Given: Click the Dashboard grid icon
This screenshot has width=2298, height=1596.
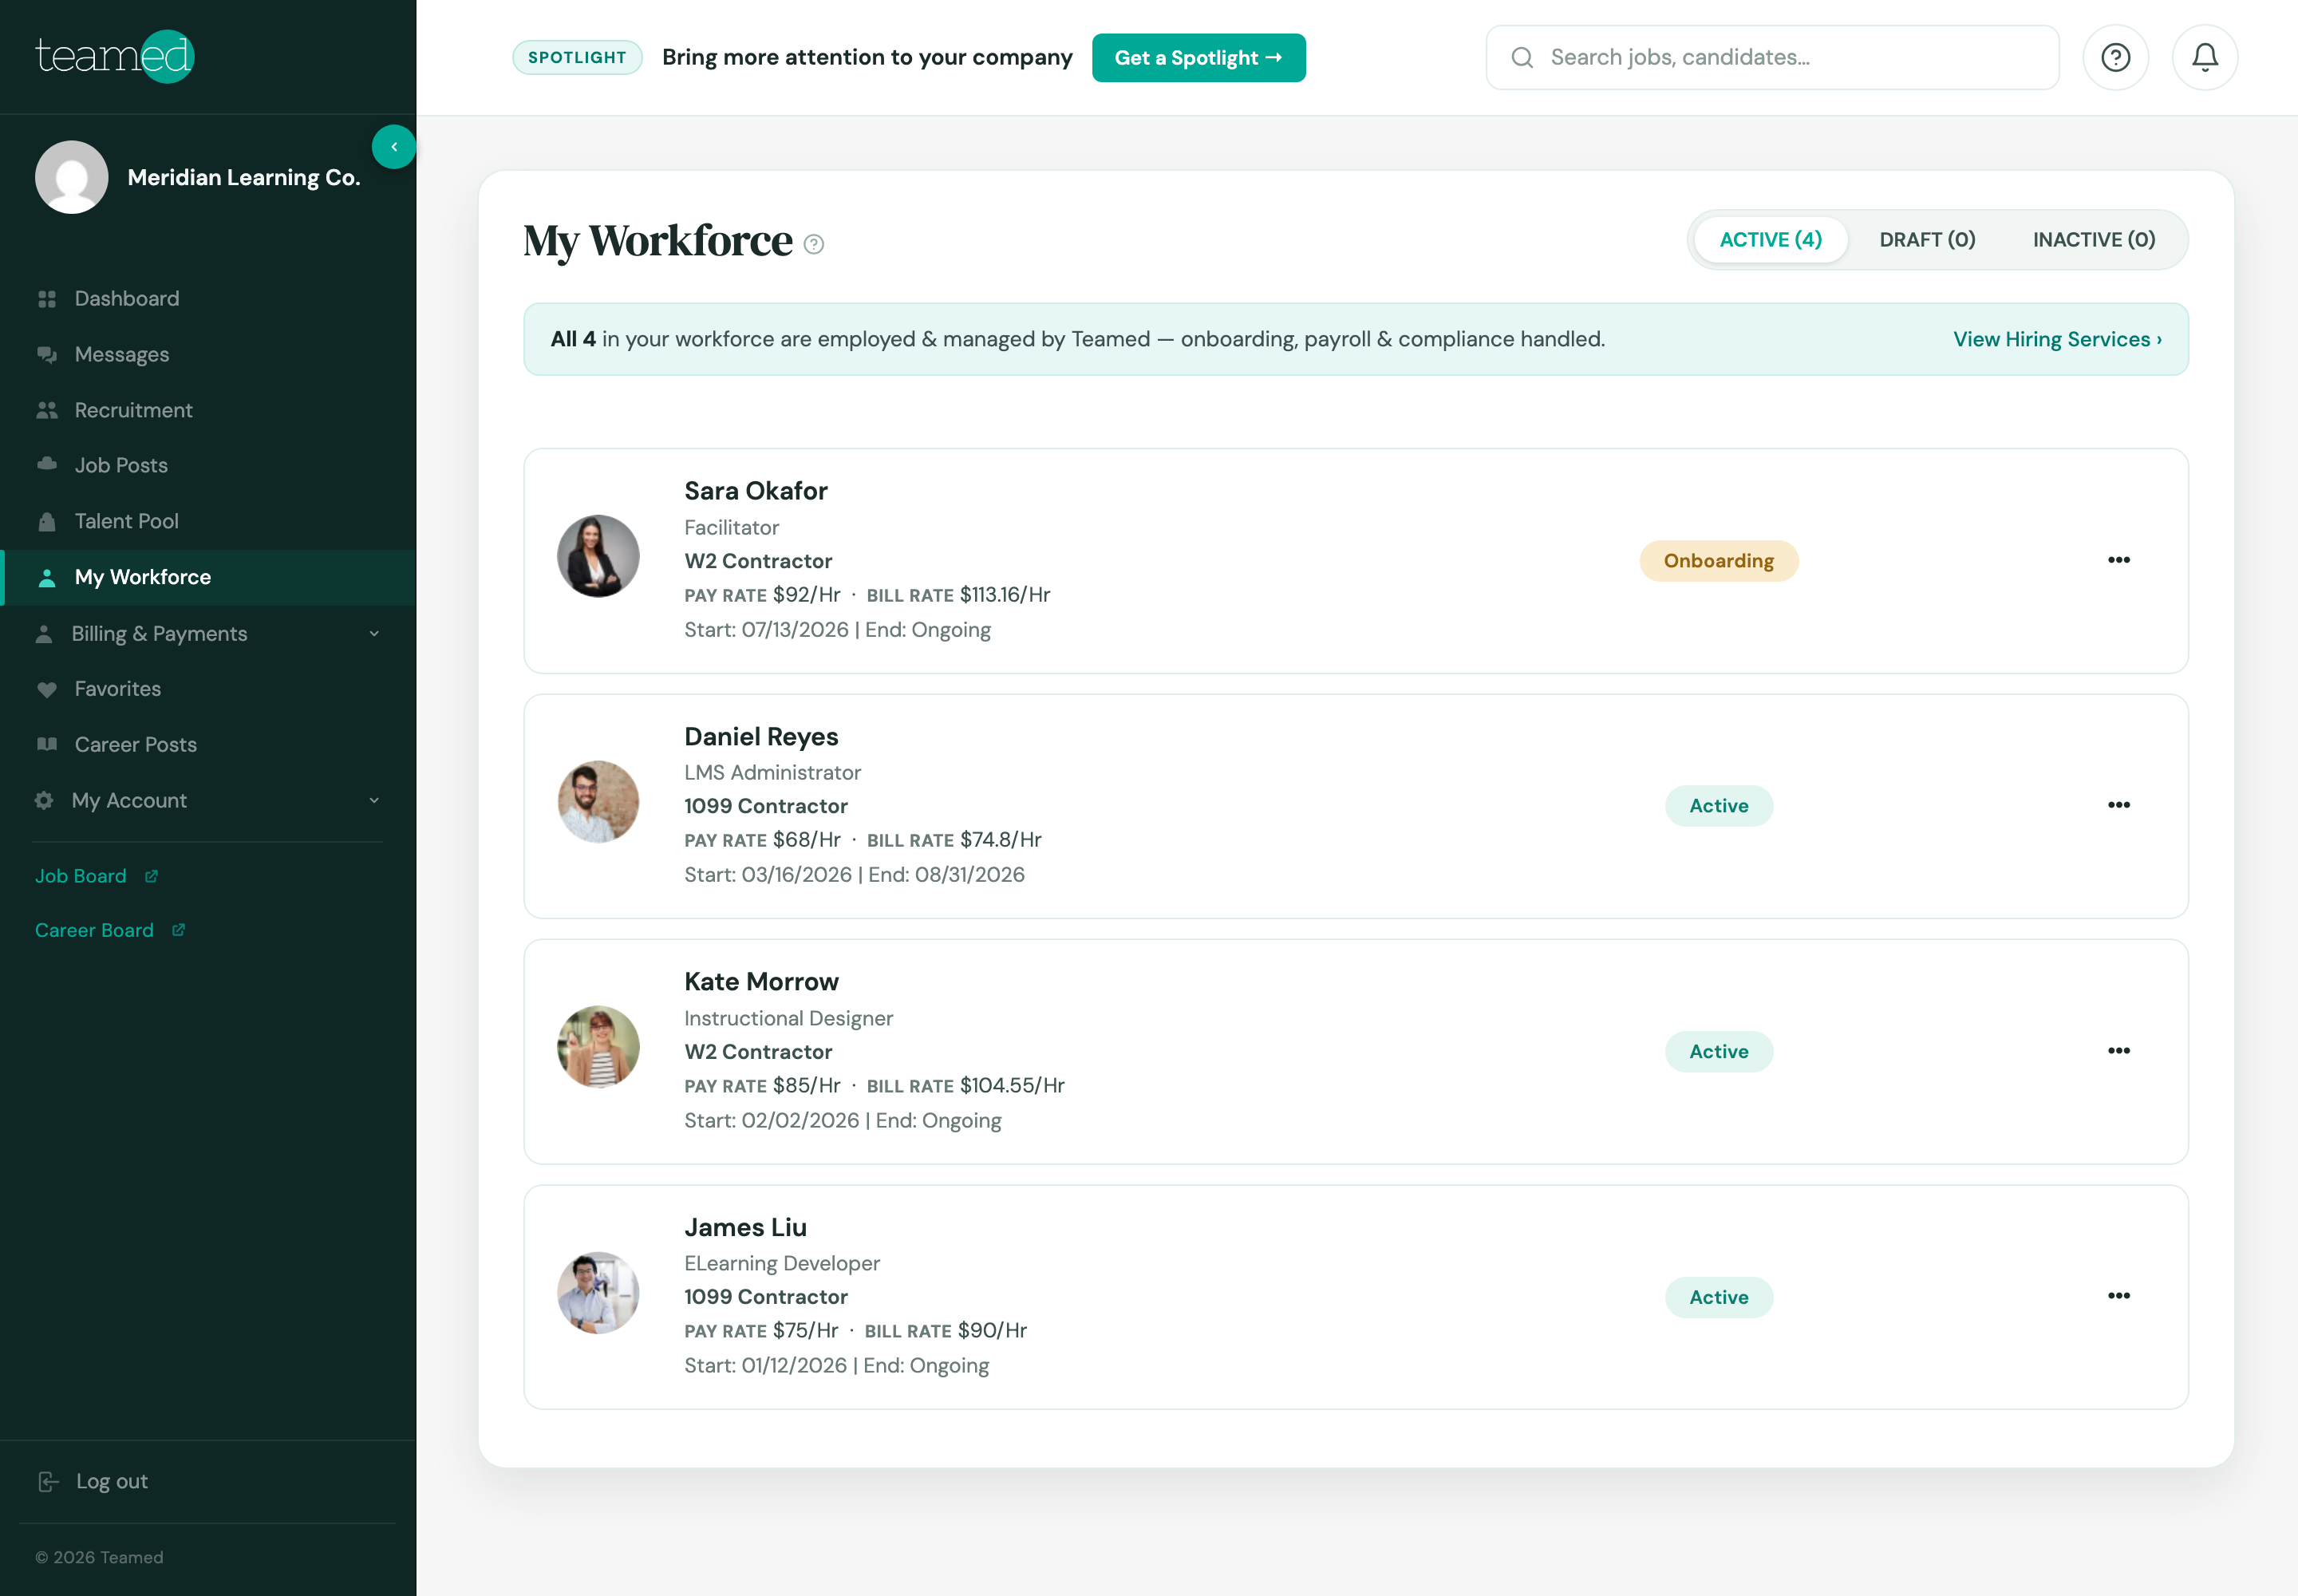Looking at the screenshot, I should coord(47,299).
